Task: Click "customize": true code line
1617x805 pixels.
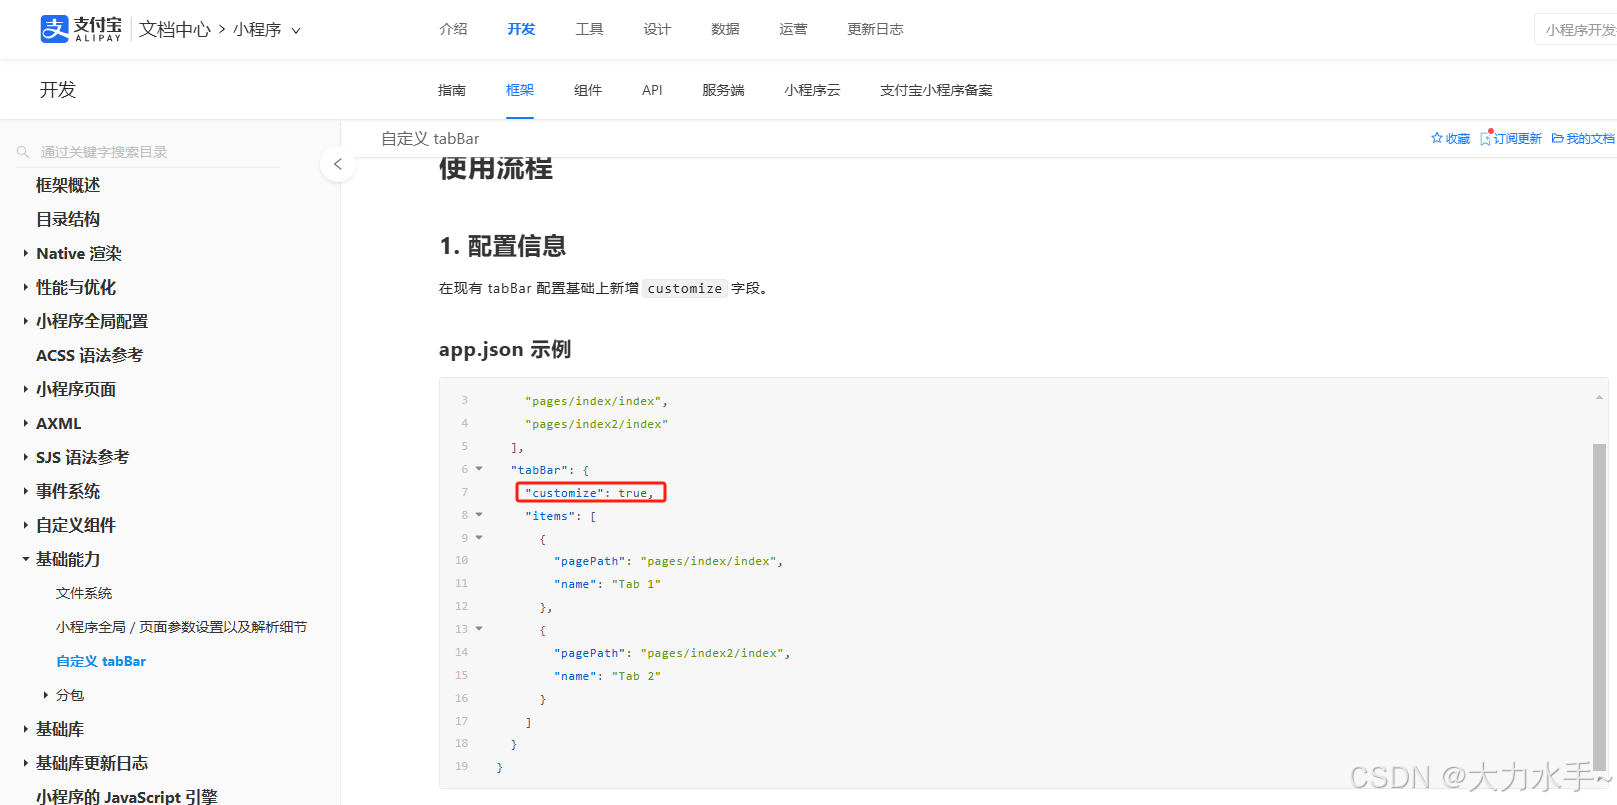Action: [590, 493]
